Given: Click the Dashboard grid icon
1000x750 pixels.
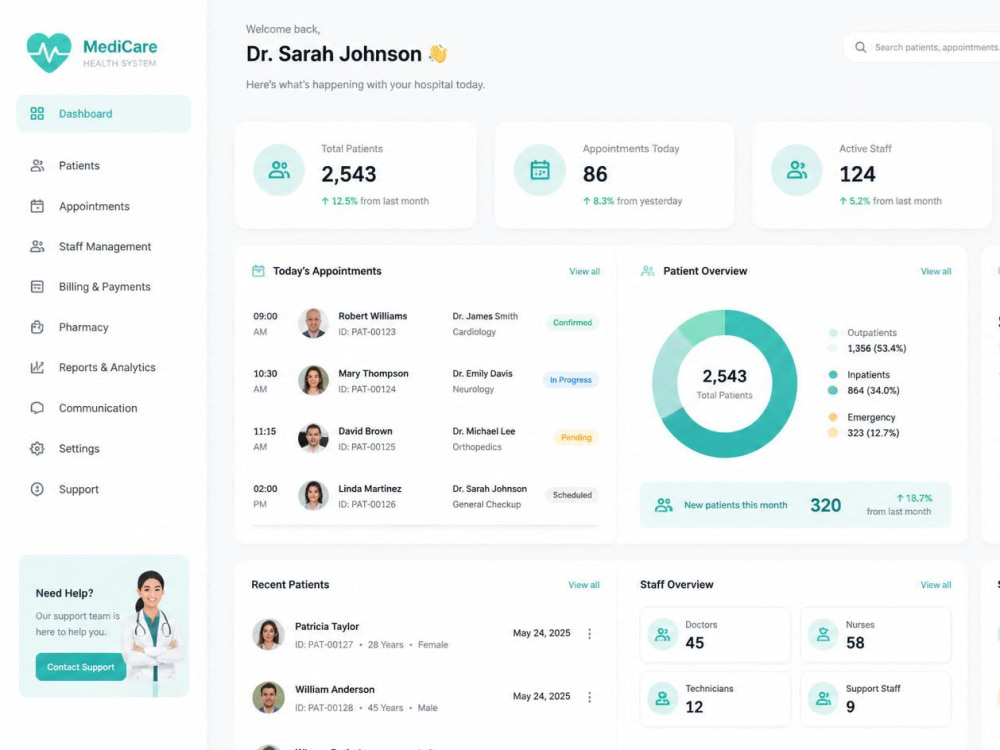Looking at the screenshot, I should [x=37, y=114].
